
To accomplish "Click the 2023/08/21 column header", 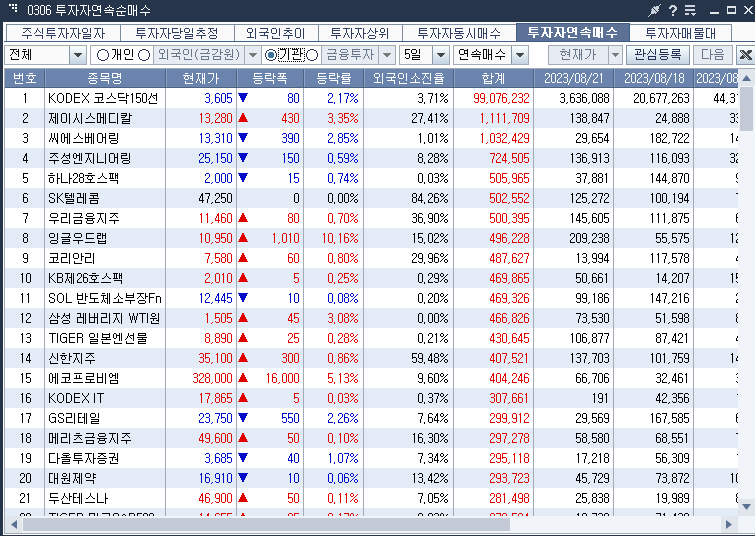I will pos(573,78).
